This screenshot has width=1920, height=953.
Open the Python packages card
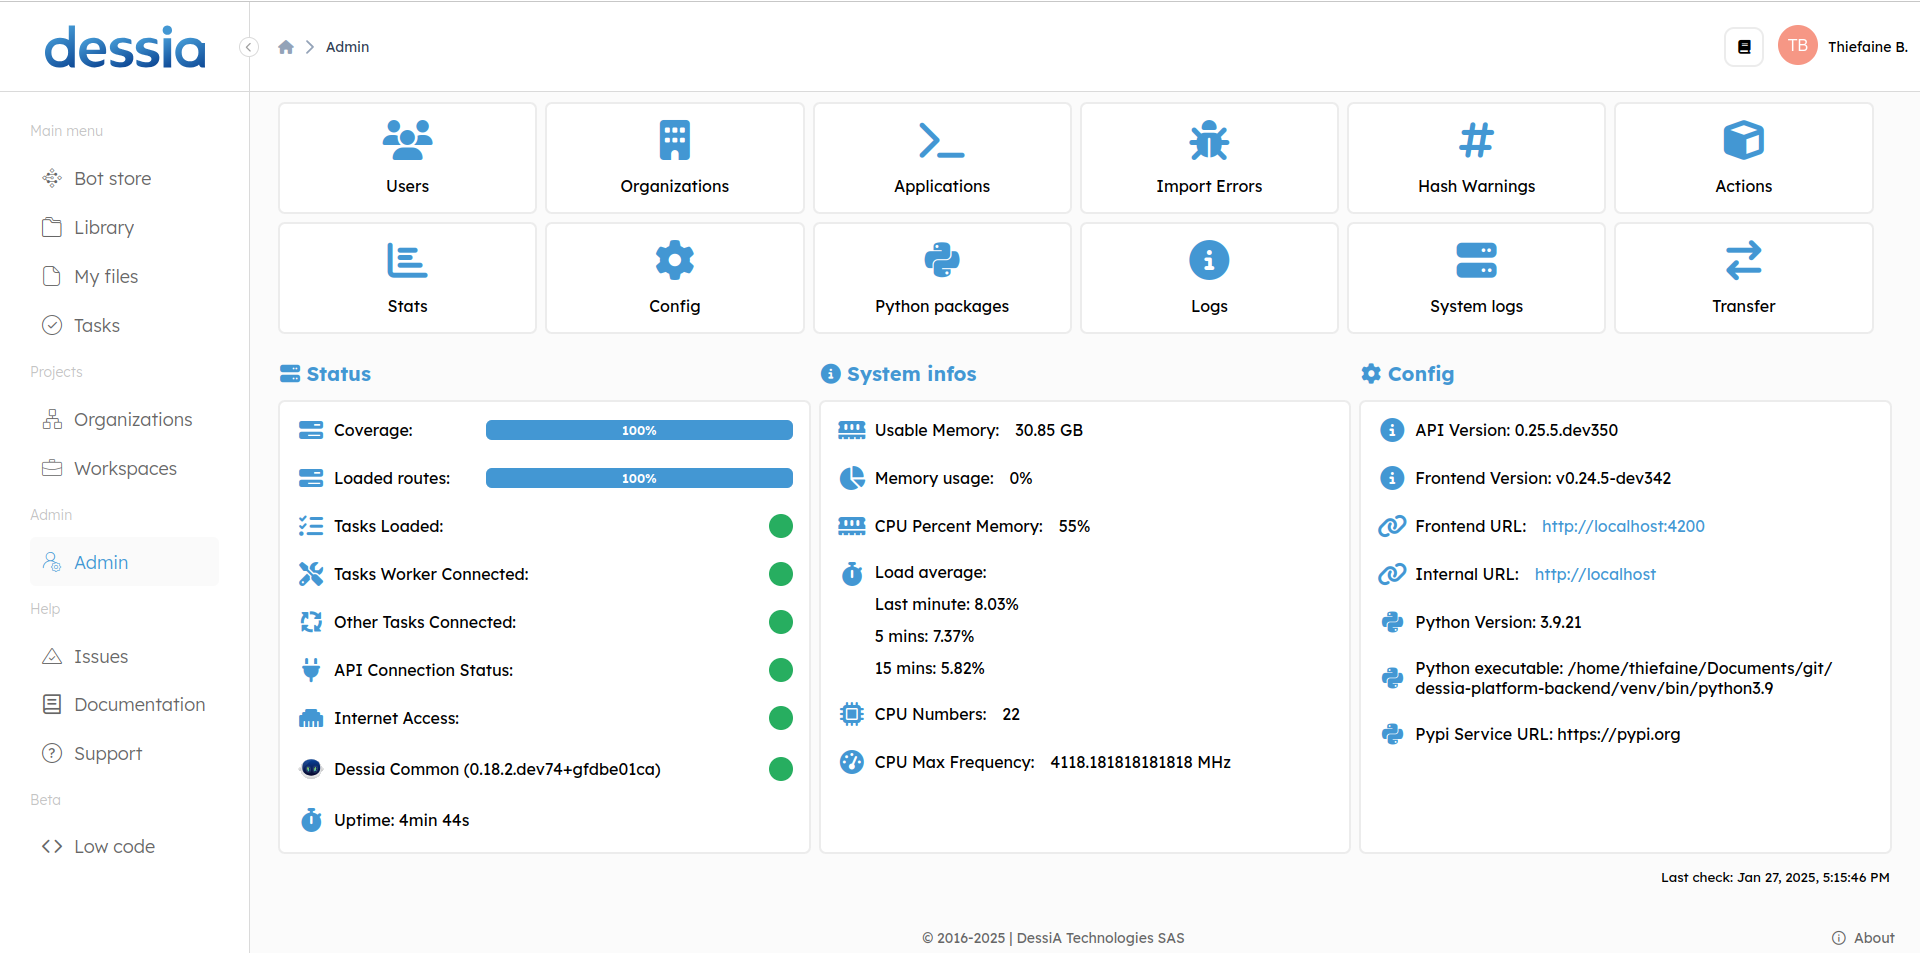(942, 278)
